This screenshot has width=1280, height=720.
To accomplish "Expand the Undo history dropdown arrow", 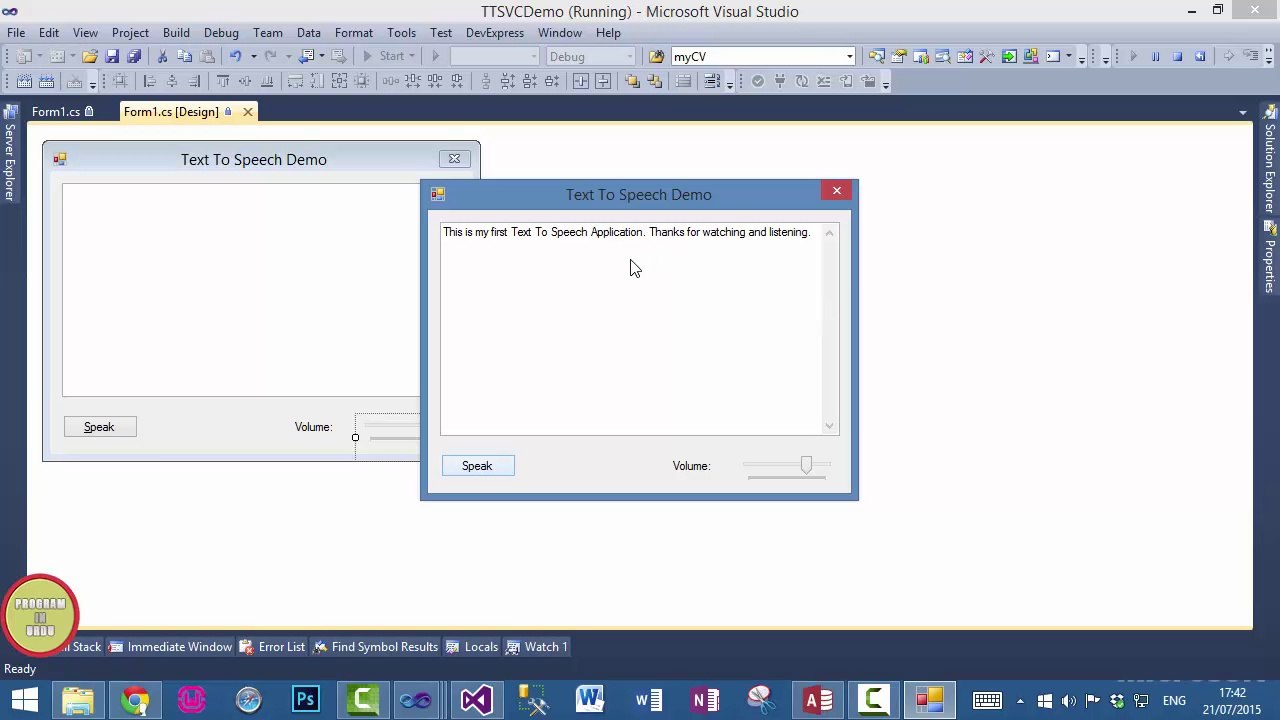I will click(x=254, y=56).
